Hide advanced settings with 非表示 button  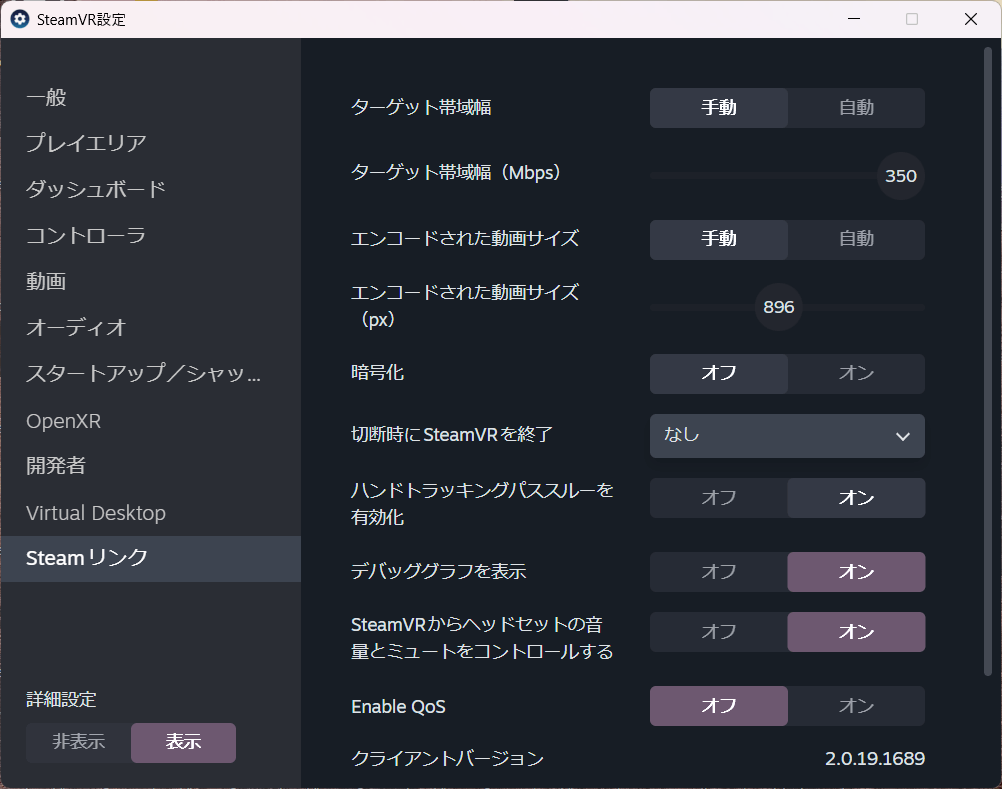click(x=79, y=742)
